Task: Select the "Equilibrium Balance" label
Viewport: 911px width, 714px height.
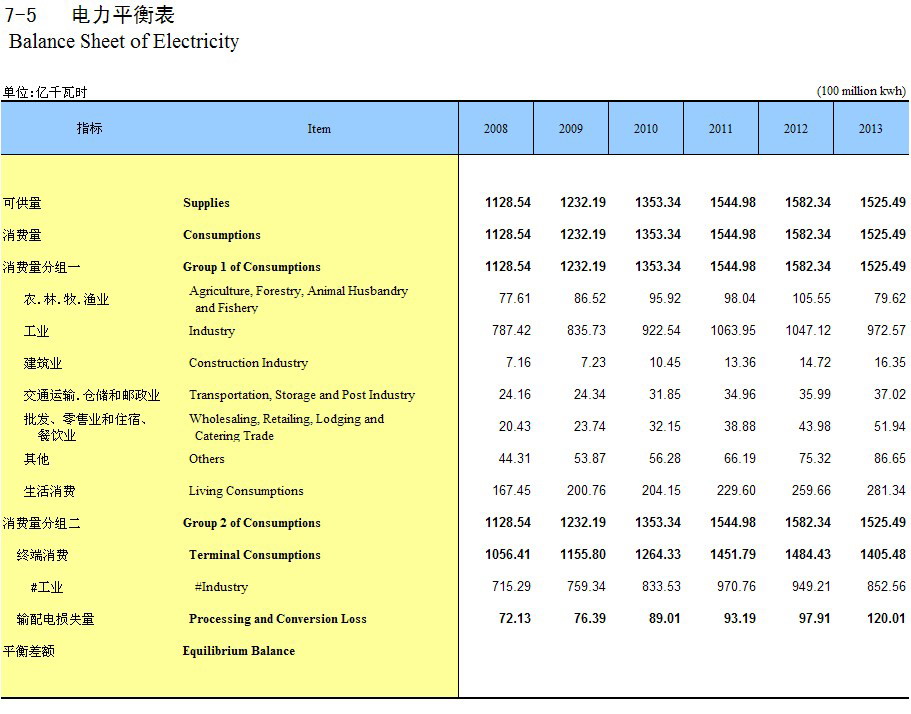Action: point(239,651)
